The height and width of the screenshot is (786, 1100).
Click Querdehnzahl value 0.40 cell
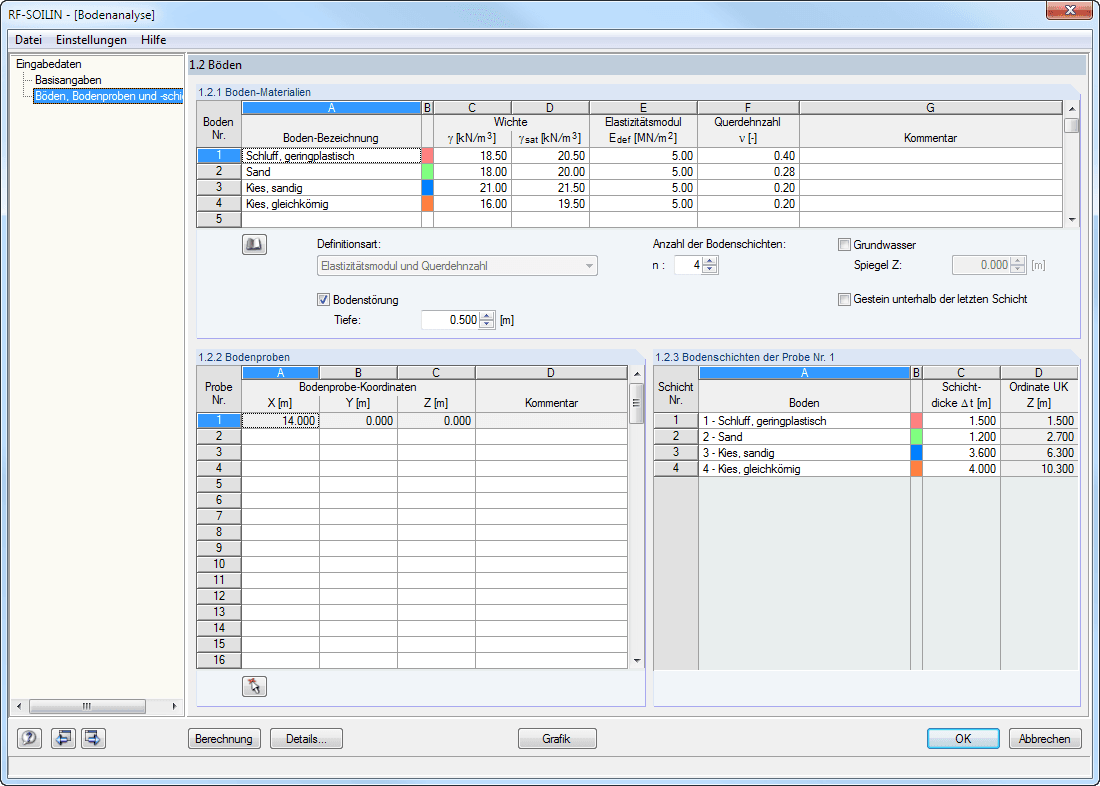(x=749, y=156)
